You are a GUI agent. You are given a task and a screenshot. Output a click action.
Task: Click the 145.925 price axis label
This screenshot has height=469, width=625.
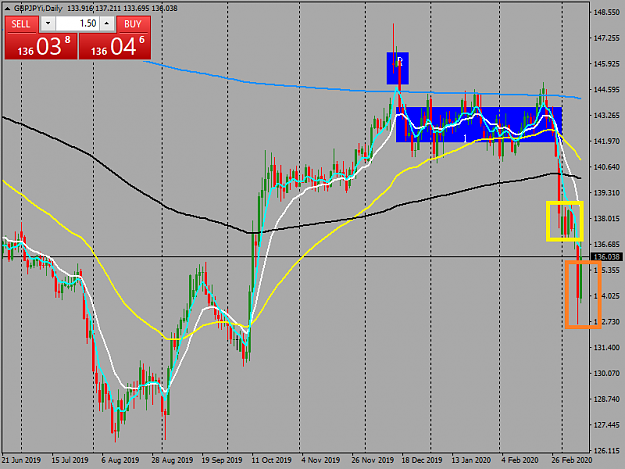[607, 64]
